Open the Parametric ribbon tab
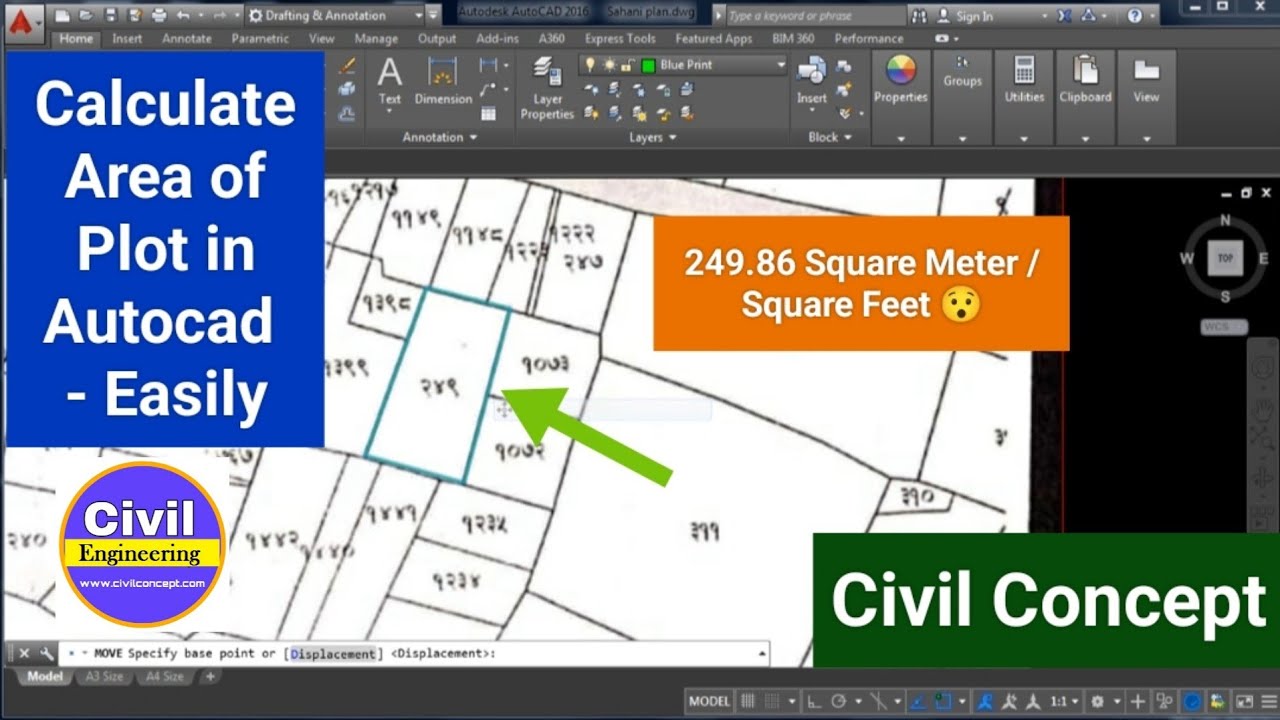This screenshot has height=720, width=1280. [260, 39]
